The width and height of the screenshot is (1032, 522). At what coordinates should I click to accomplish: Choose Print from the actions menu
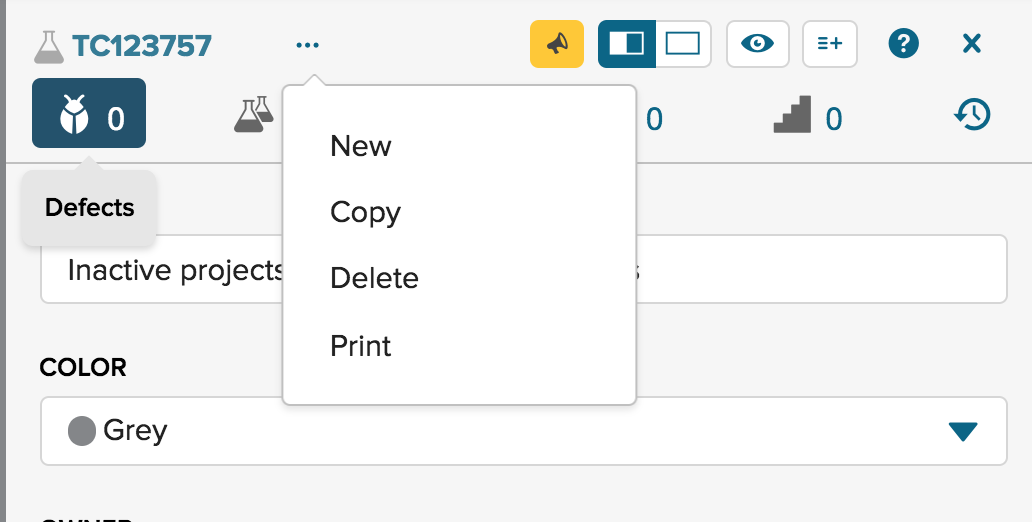pos(361,346)
